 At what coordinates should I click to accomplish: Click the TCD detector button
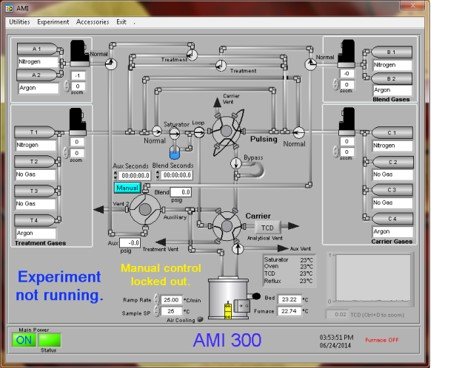267,228
